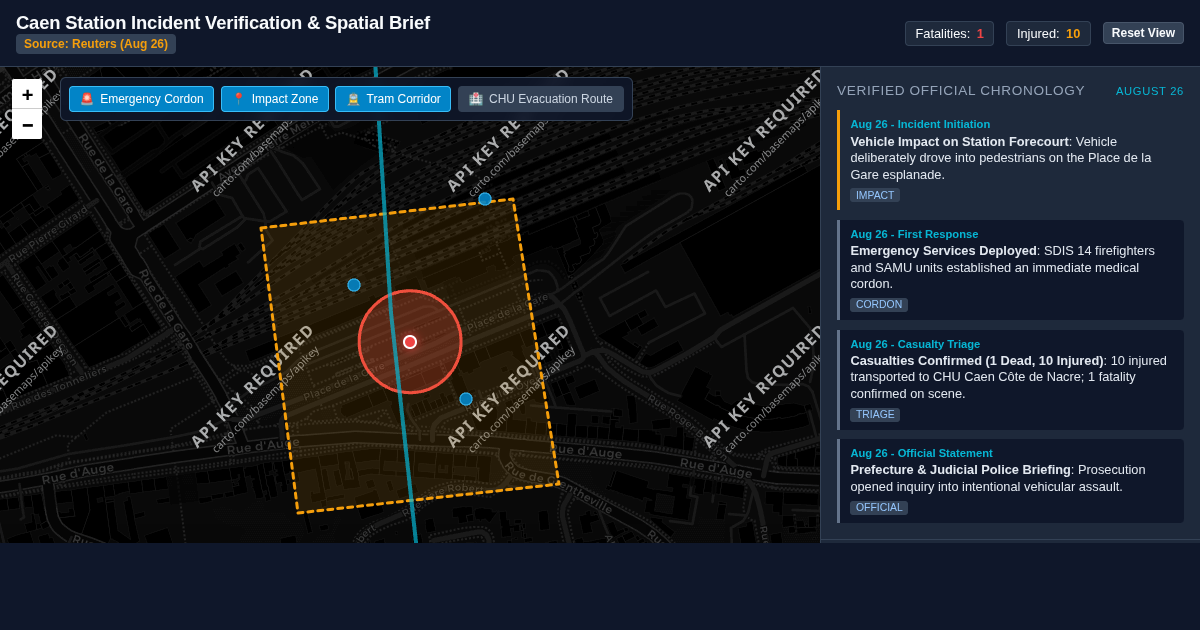
Task: Click the CORDON tag
Action: point(879,305)
